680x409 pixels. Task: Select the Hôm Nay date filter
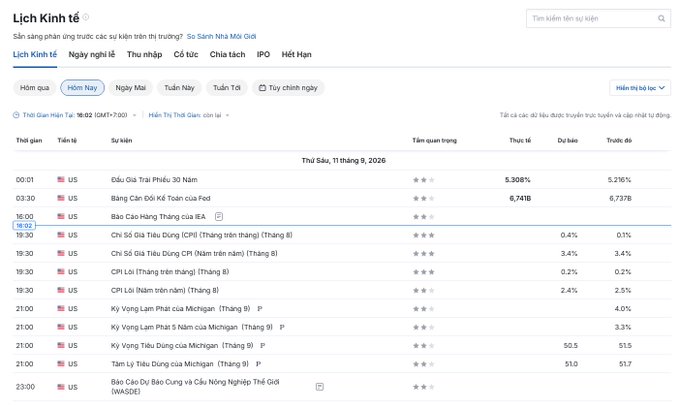(x=82, y=88)
